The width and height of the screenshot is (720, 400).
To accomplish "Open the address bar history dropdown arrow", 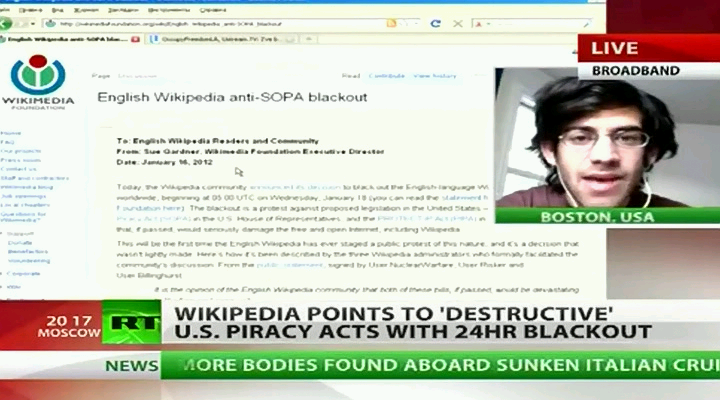I will [416, 23].
